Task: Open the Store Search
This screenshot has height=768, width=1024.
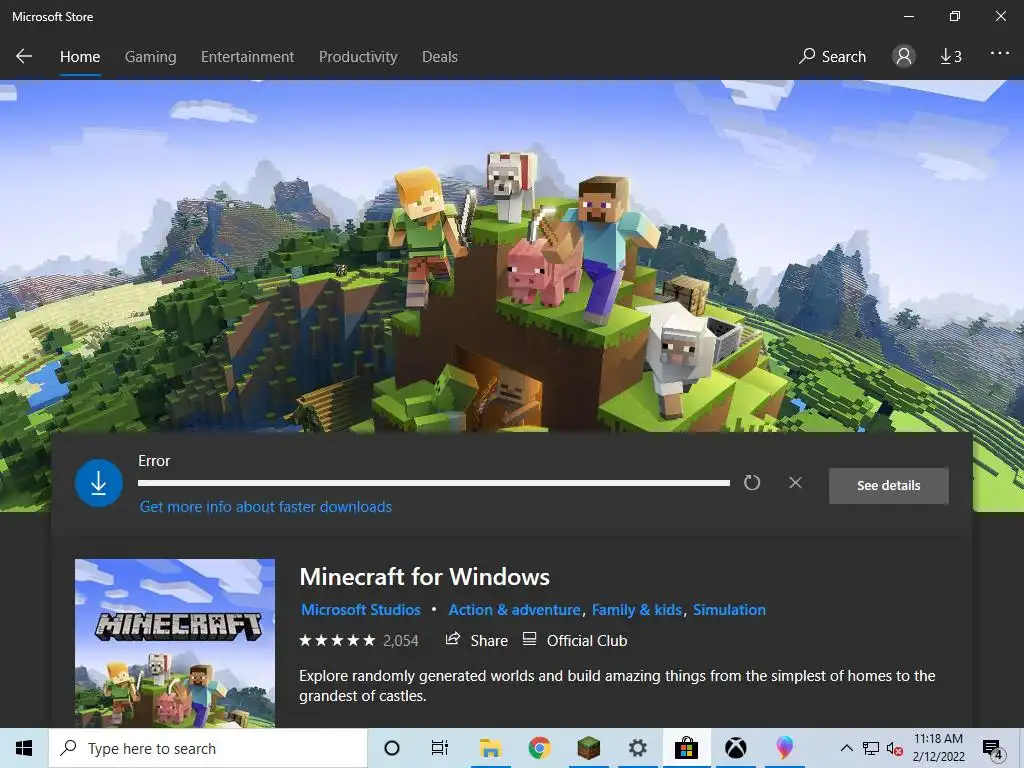Action: pos(832,57)
